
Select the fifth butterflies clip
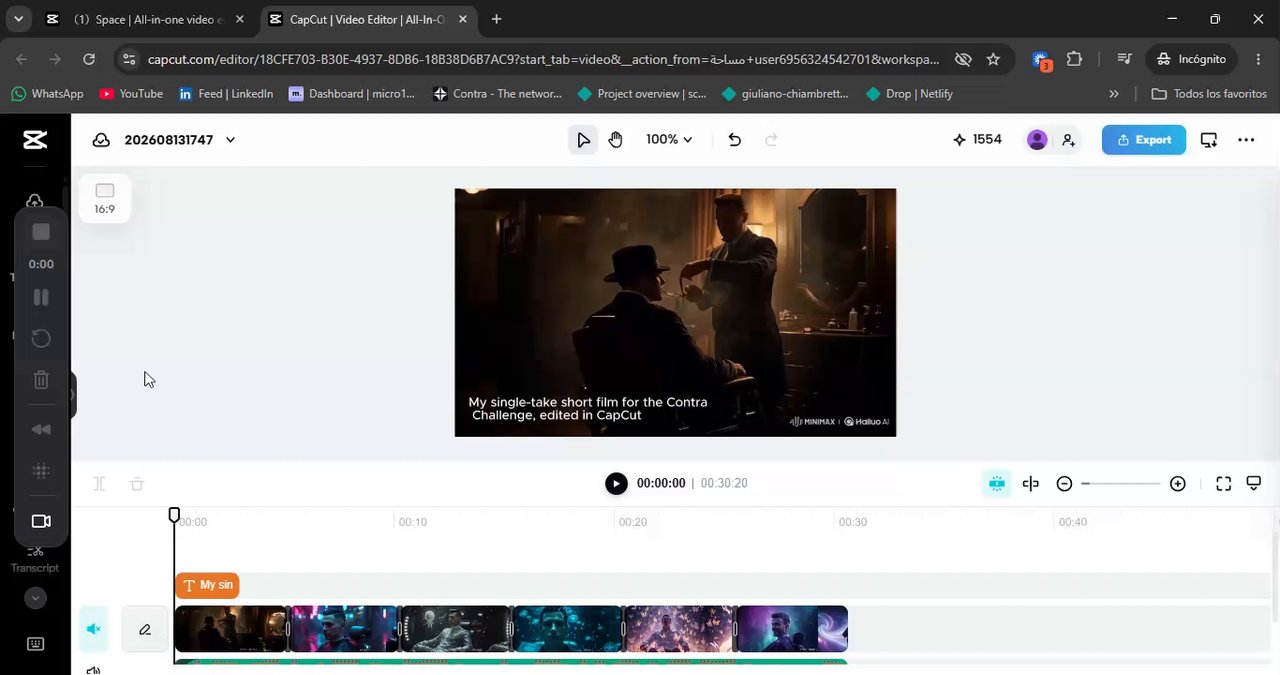(x=680, y=629)
